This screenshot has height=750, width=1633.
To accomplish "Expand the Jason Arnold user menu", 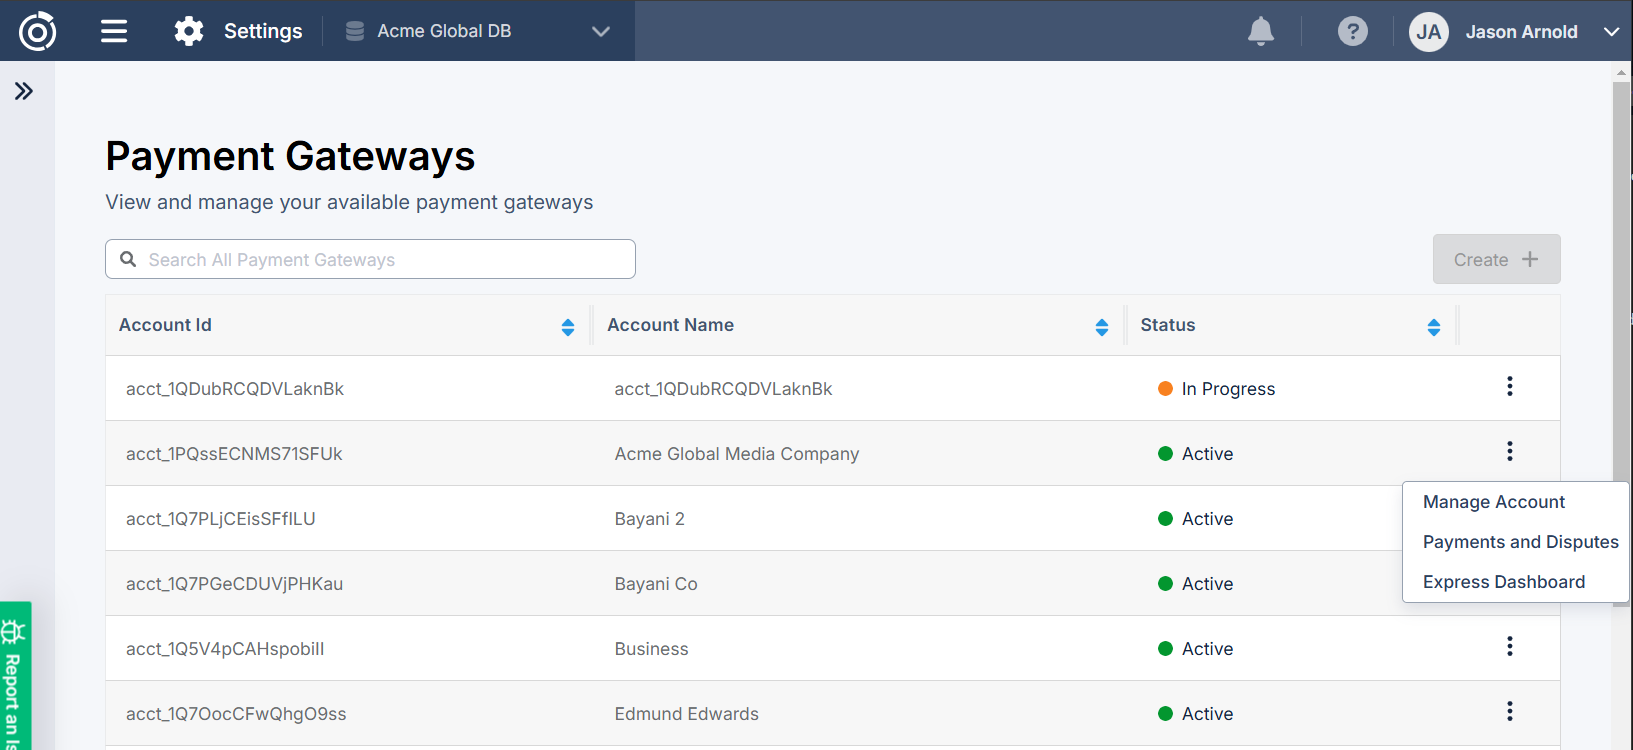I will 1611,32.
